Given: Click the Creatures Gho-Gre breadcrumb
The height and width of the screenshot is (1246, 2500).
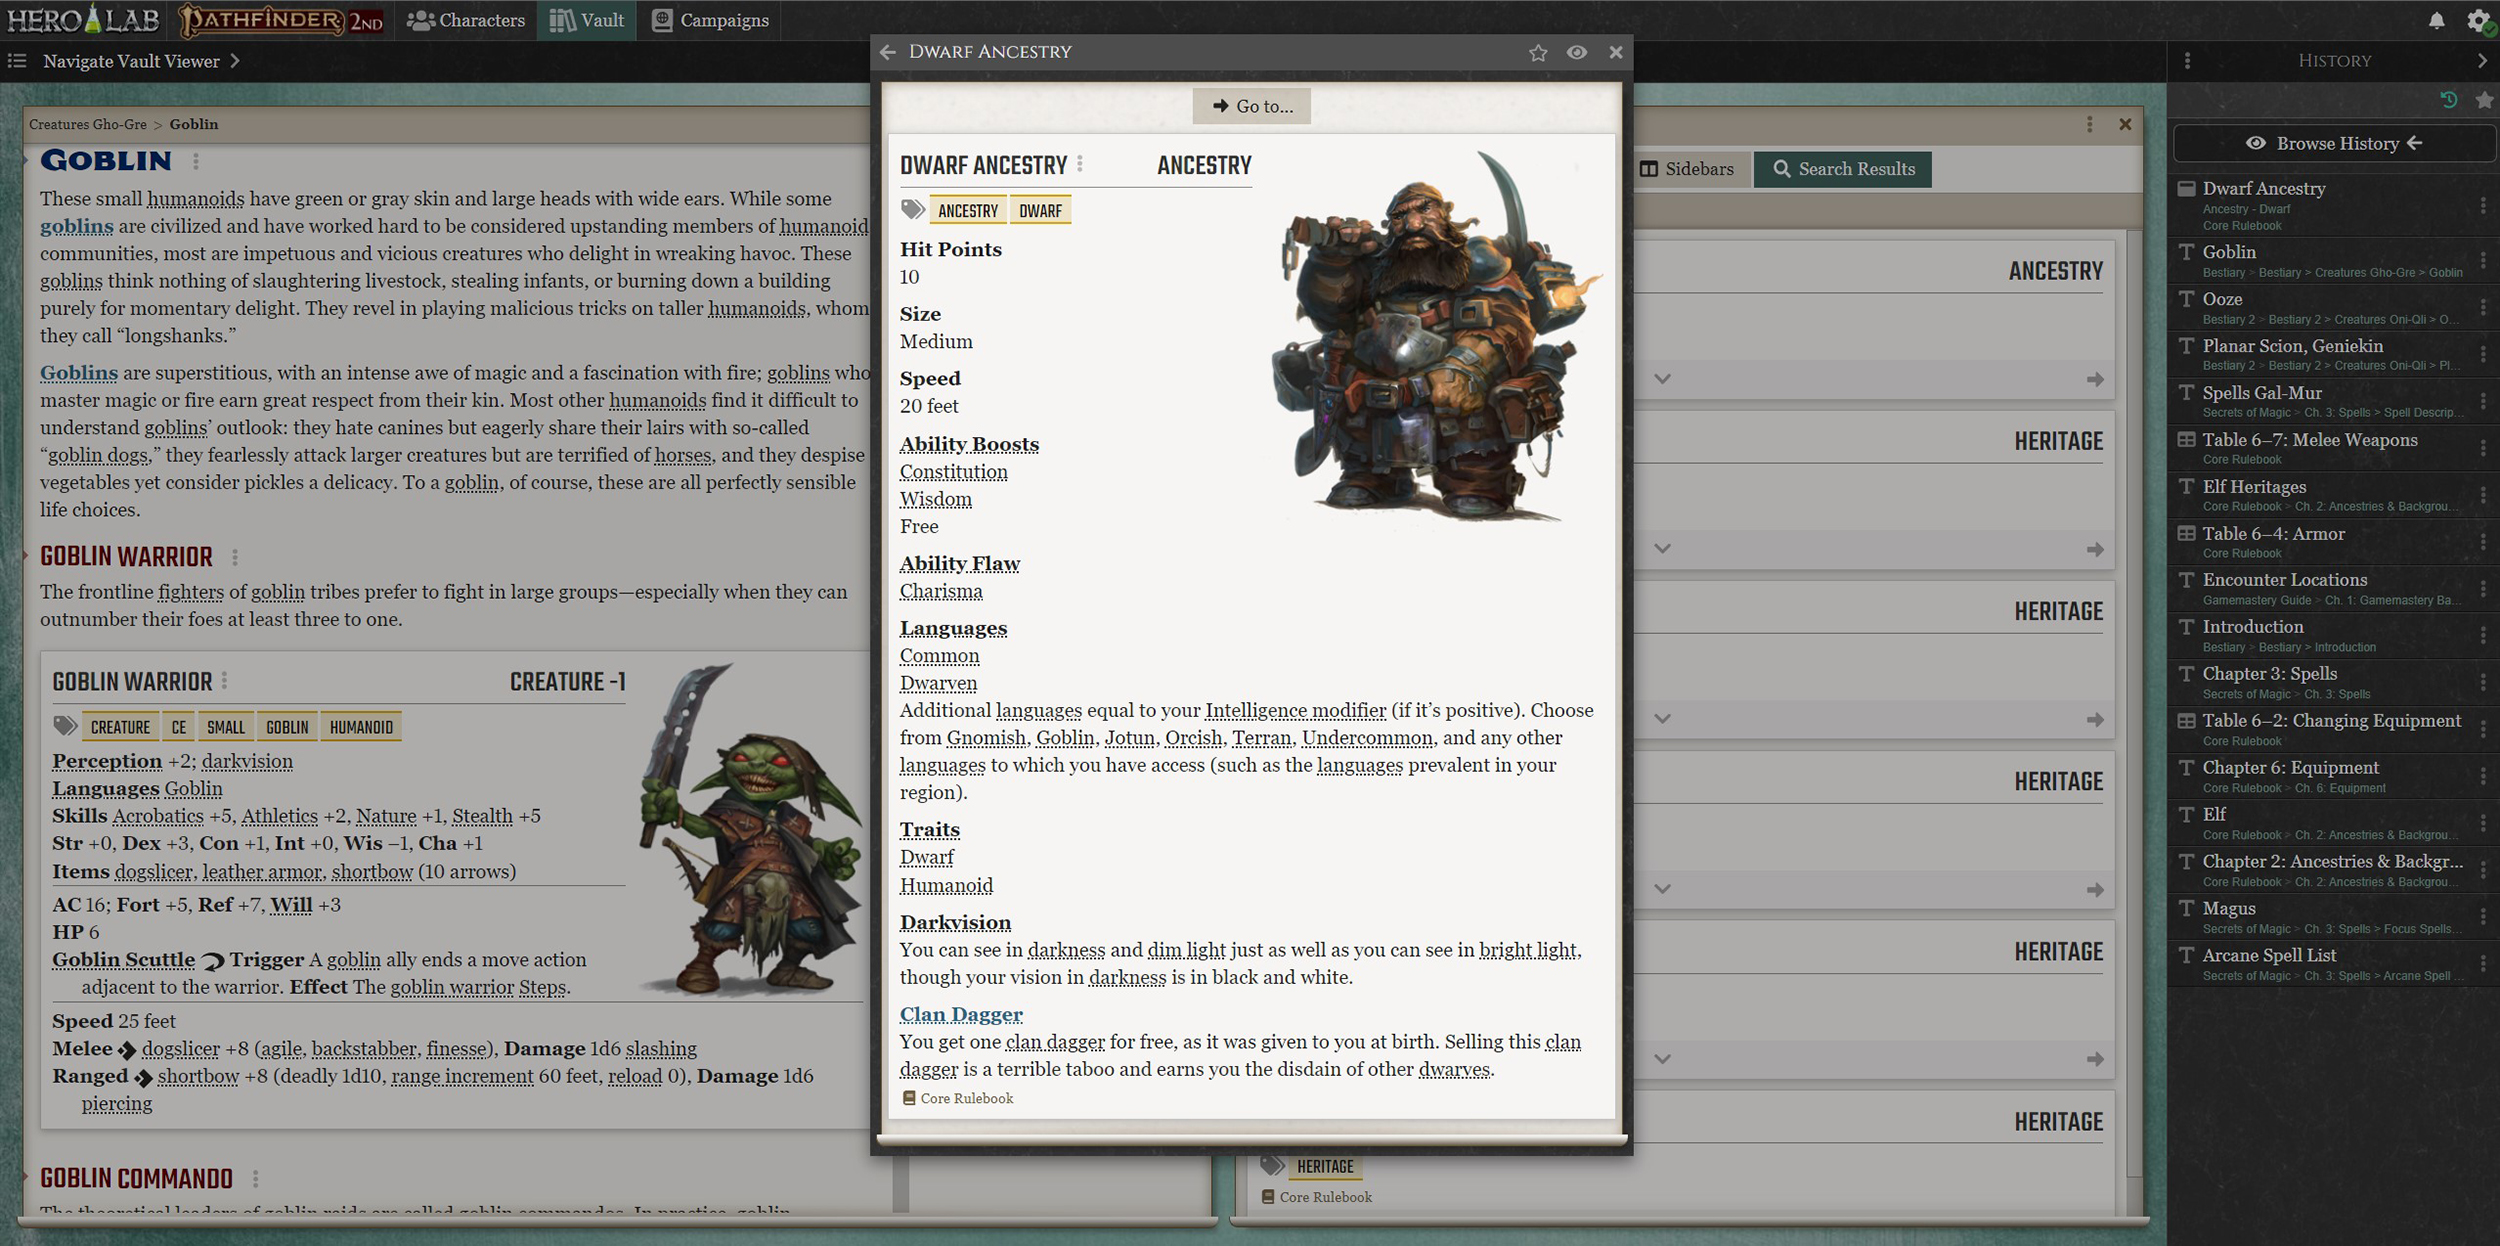Looking at the screenshot, I should pos(88,124).
